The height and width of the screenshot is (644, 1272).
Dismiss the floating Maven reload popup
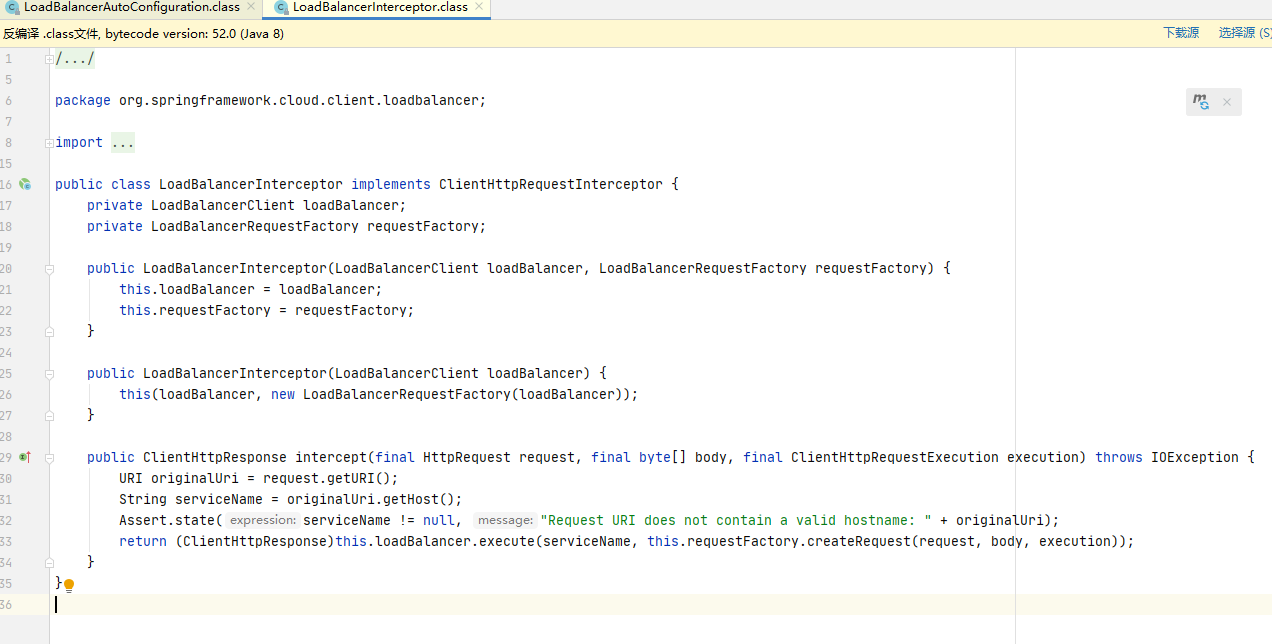(x=1227, y=102)
